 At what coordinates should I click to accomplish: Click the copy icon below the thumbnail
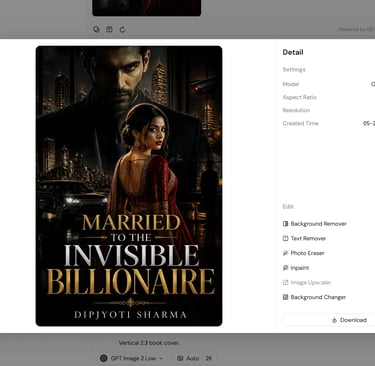point(96,29)
